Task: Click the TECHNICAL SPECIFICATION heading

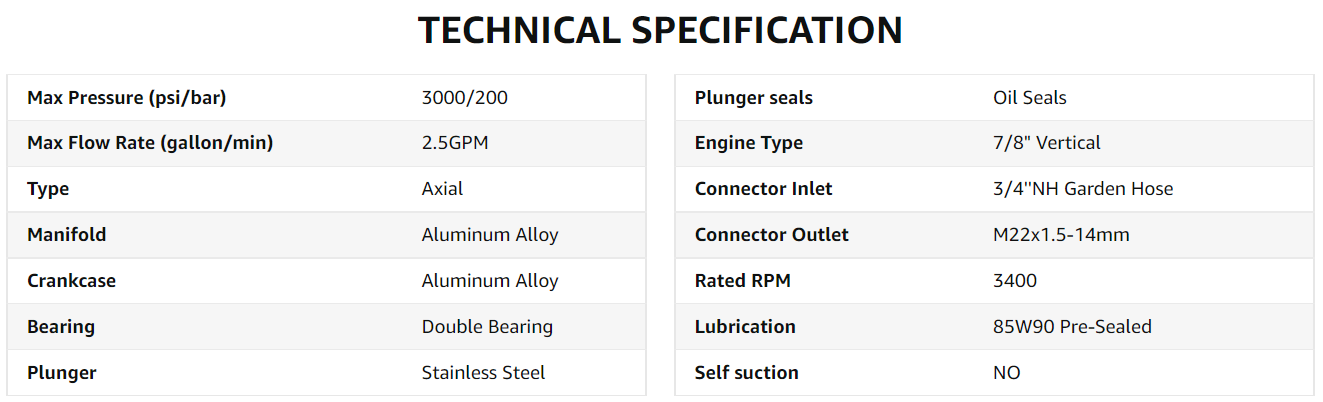Action: (660, 31)
